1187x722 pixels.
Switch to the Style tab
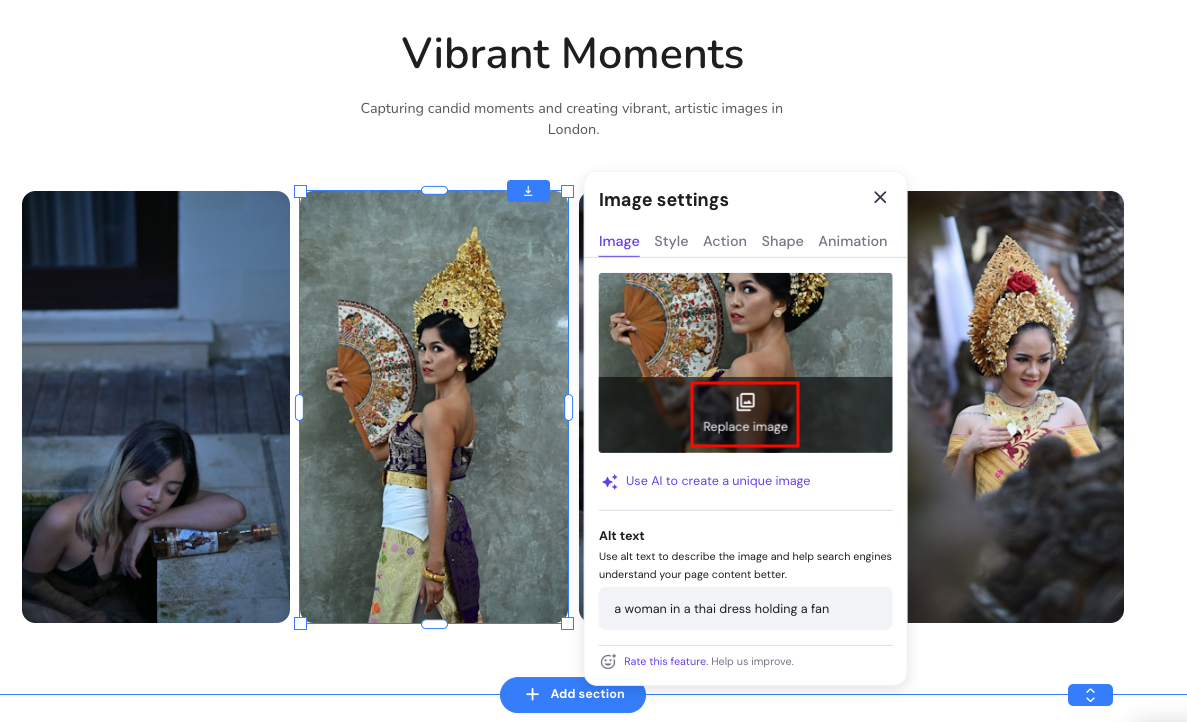(671, 241)
